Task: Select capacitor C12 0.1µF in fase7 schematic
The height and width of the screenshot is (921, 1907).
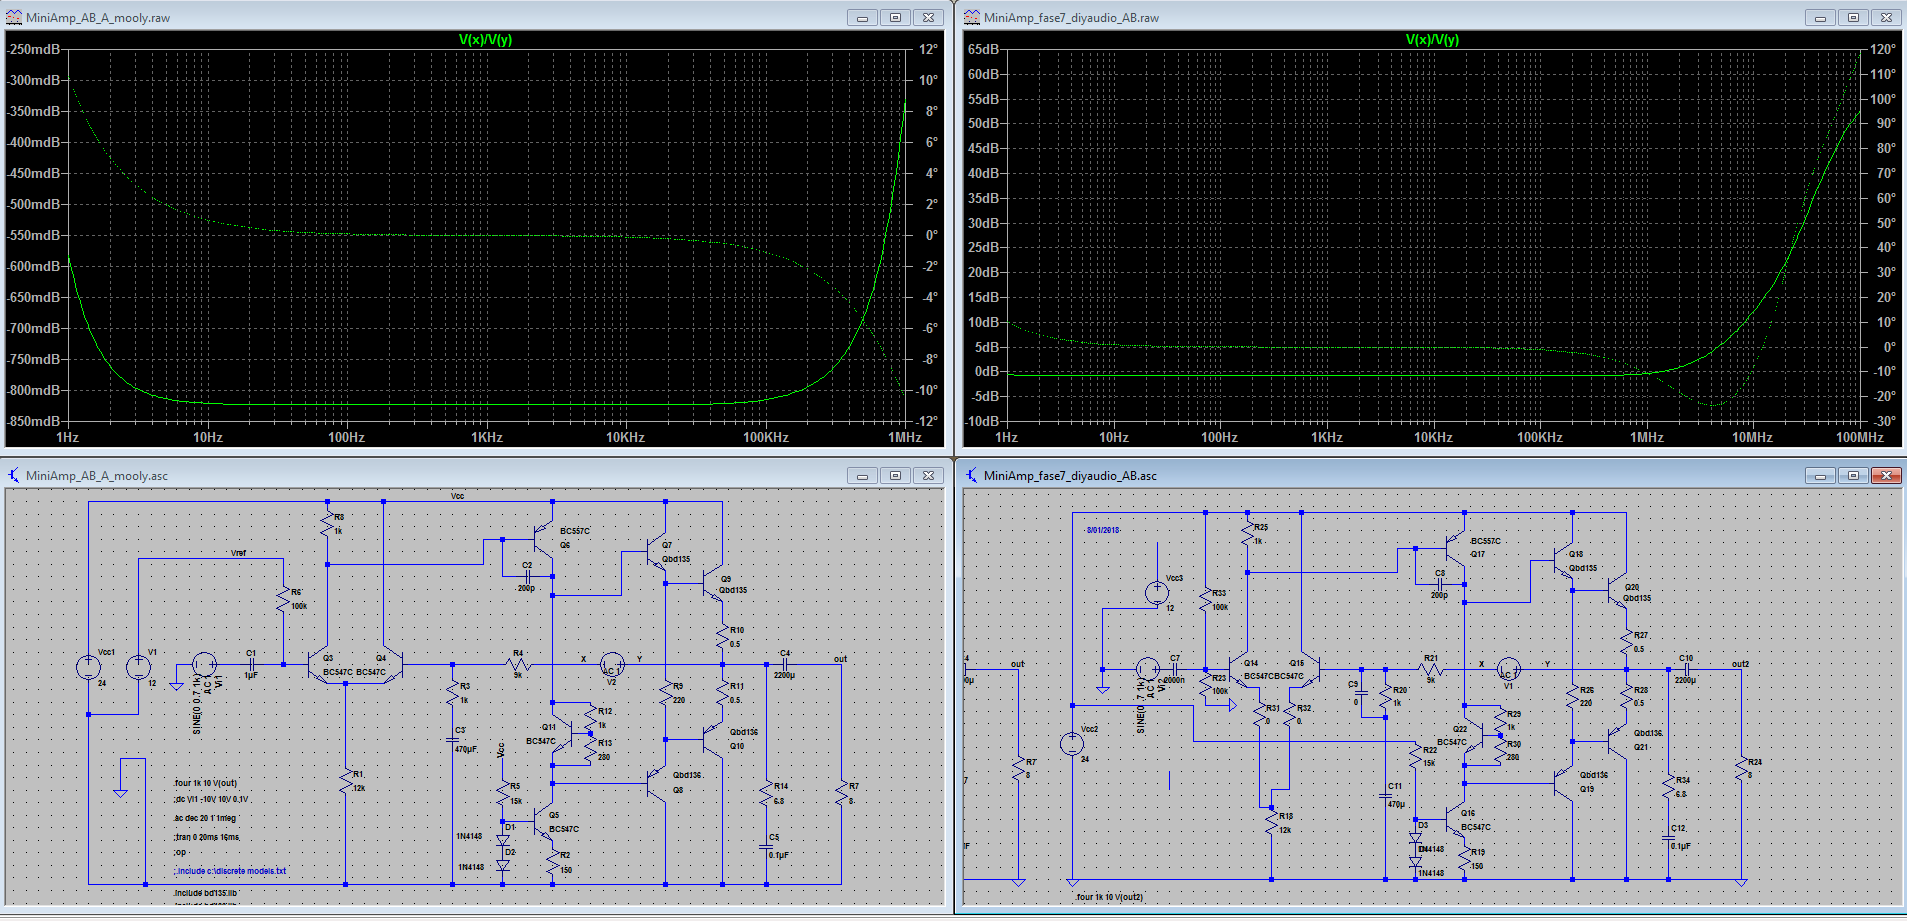Action: [1668, 837]
